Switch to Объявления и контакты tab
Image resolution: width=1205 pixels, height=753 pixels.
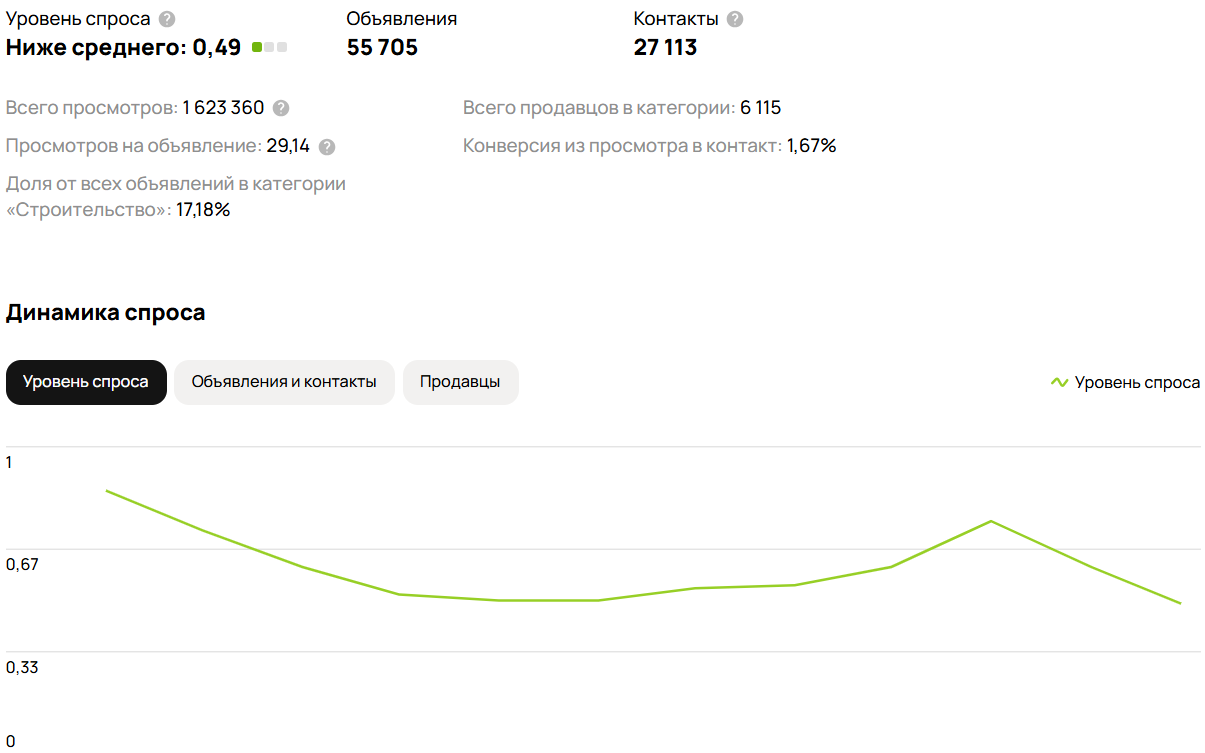coord(284,382)
